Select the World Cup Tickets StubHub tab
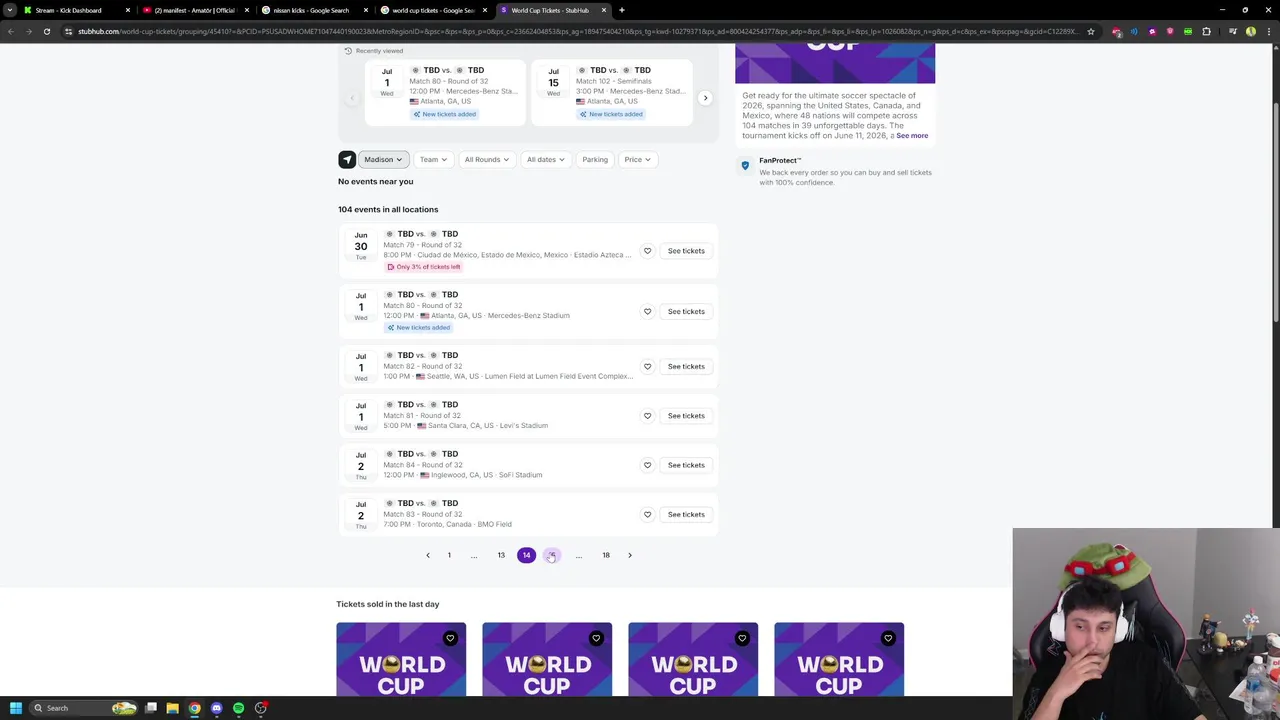1280x720 pixels. pos(550,10)
